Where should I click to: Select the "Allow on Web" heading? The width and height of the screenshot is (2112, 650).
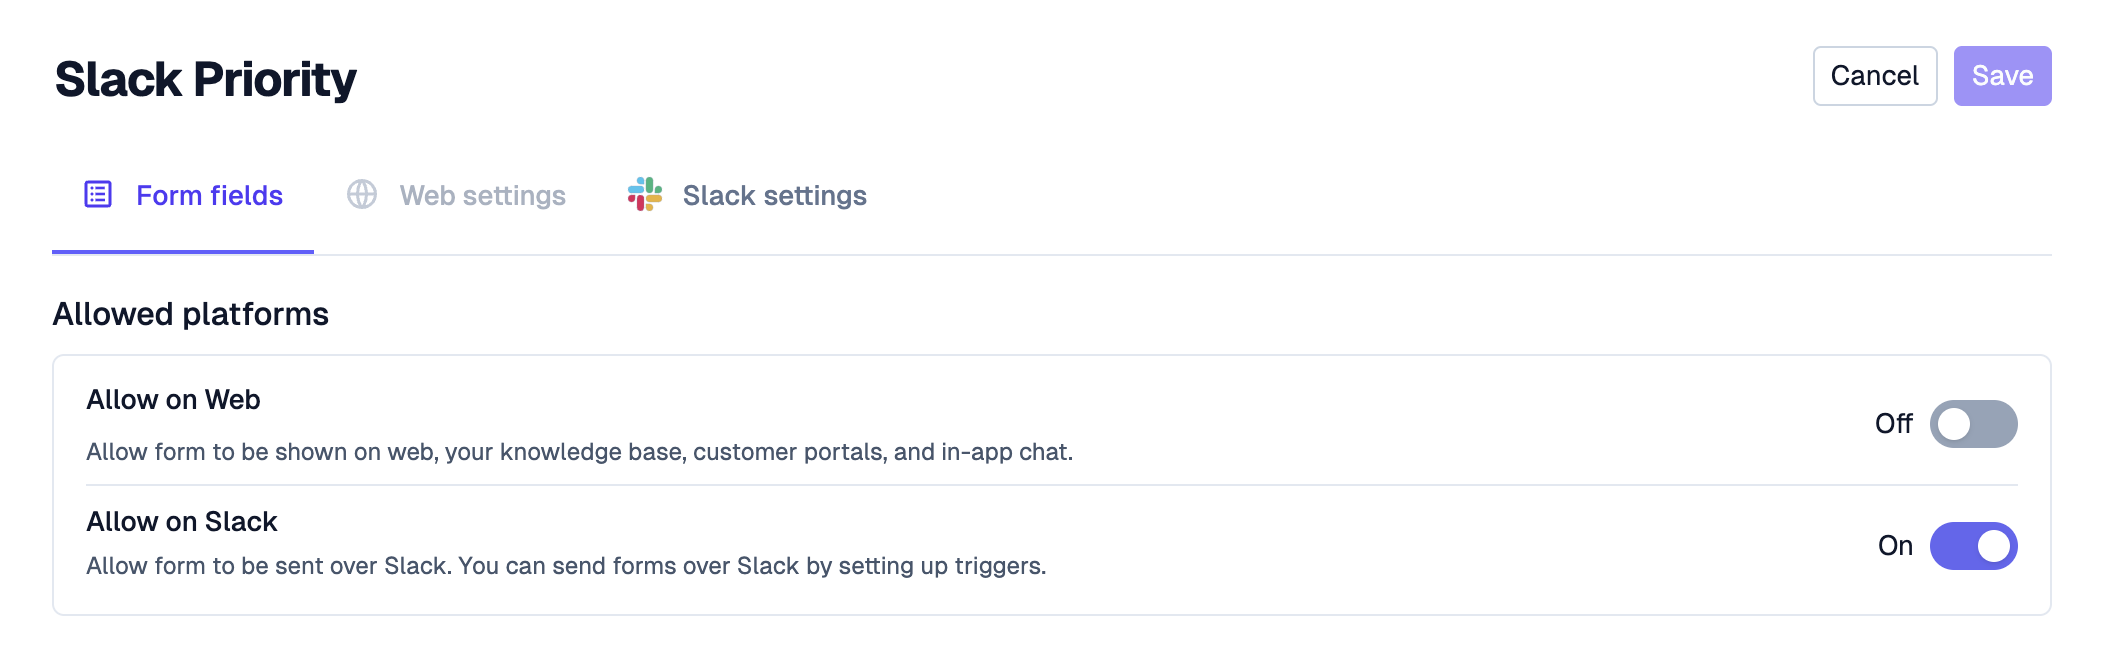pos(173,400)
